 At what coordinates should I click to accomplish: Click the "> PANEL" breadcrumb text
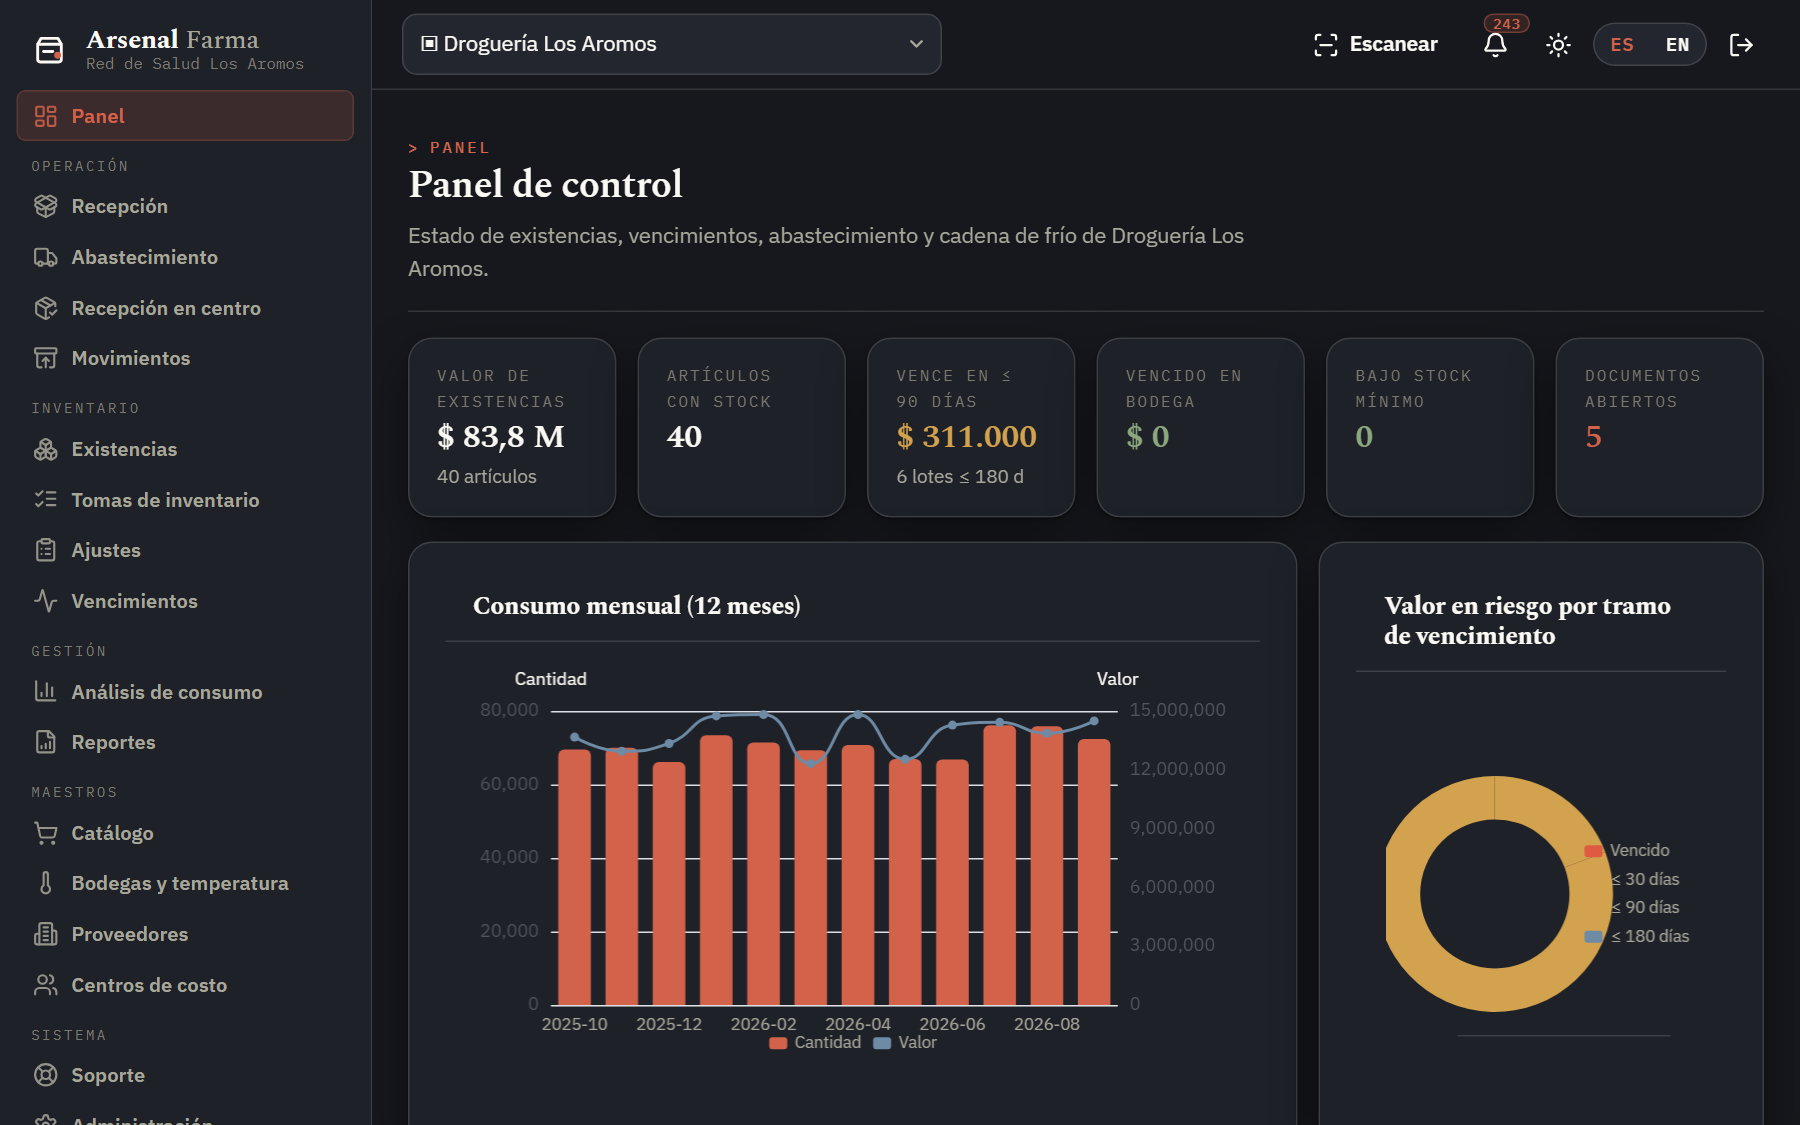tap(449, 148)
